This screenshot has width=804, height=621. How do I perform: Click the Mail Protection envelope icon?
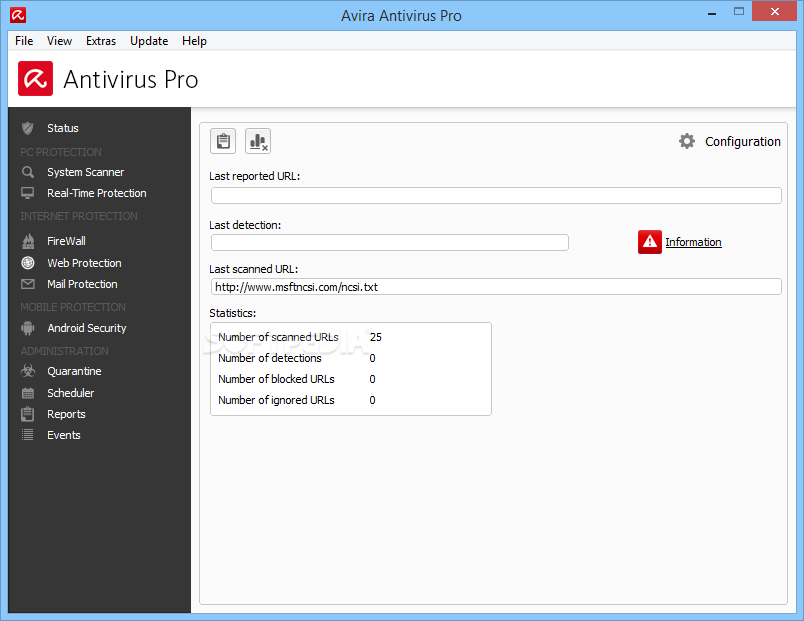[28, 284]
